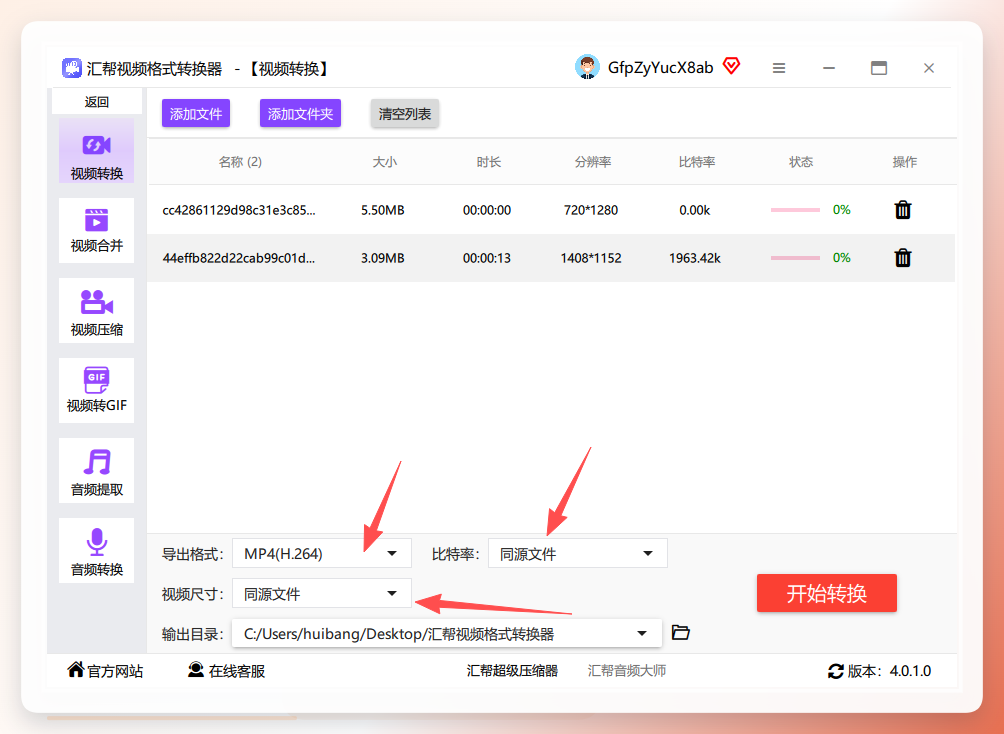This screenshot has width=1004, height=734.
Task: Click the 00:00:13 duration cell
Action: click(x=487, y=258)
